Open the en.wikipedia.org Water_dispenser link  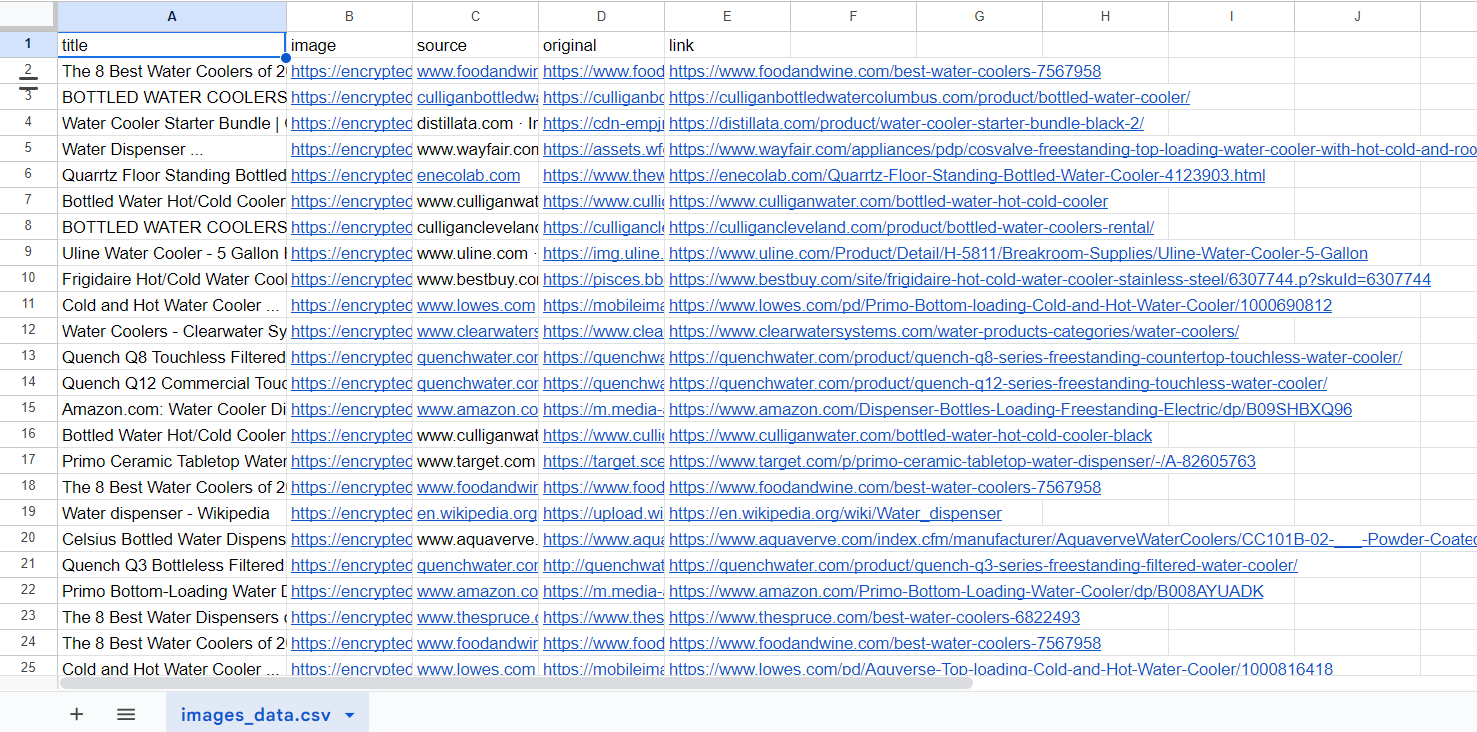(835, 513)
